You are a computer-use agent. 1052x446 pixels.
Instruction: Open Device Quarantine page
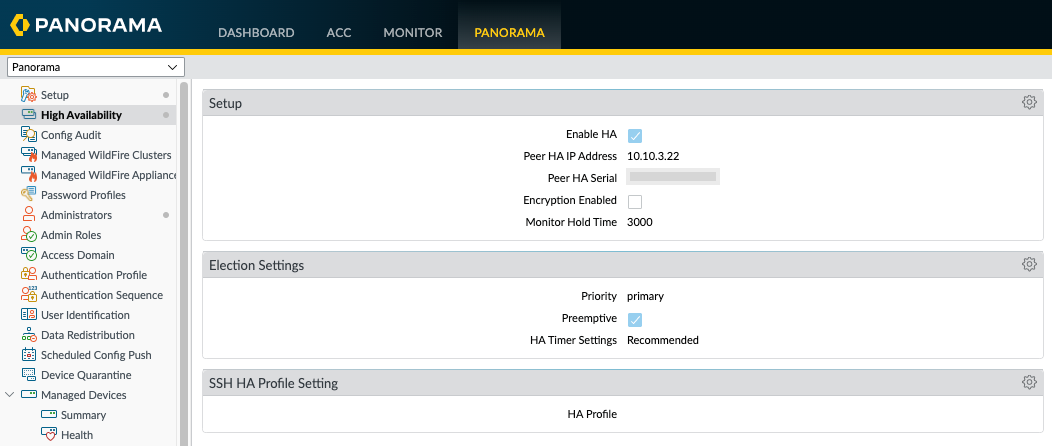(x=86, y=375)
